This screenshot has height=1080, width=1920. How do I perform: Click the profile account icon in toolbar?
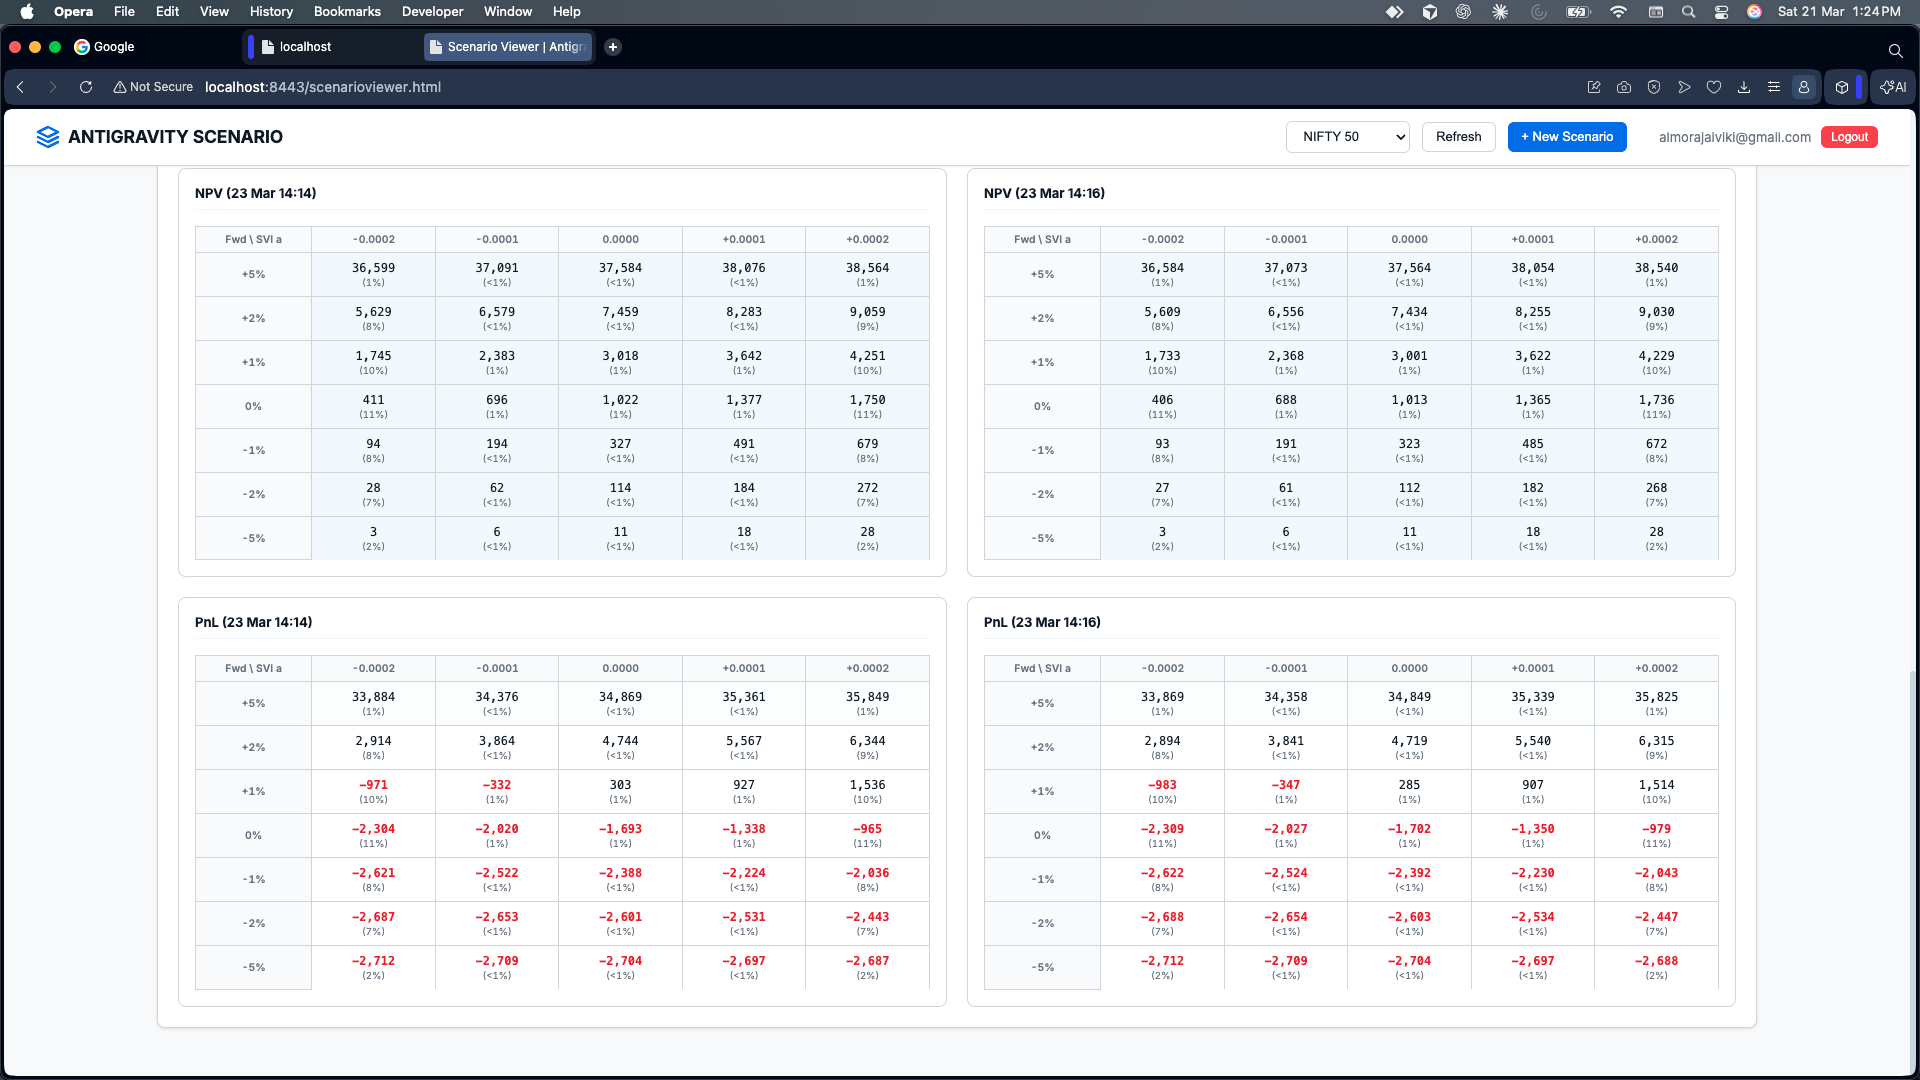point(1804,87)
